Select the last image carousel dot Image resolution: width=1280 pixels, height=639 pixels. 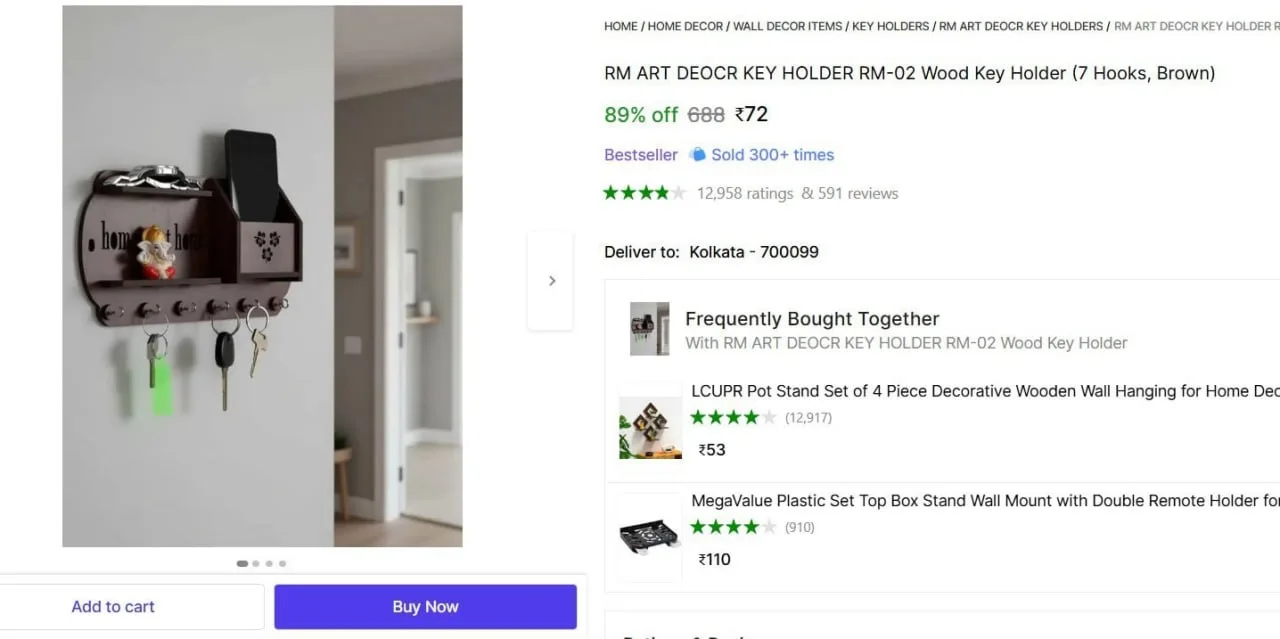pyautogui.click(x=282, y=564)
